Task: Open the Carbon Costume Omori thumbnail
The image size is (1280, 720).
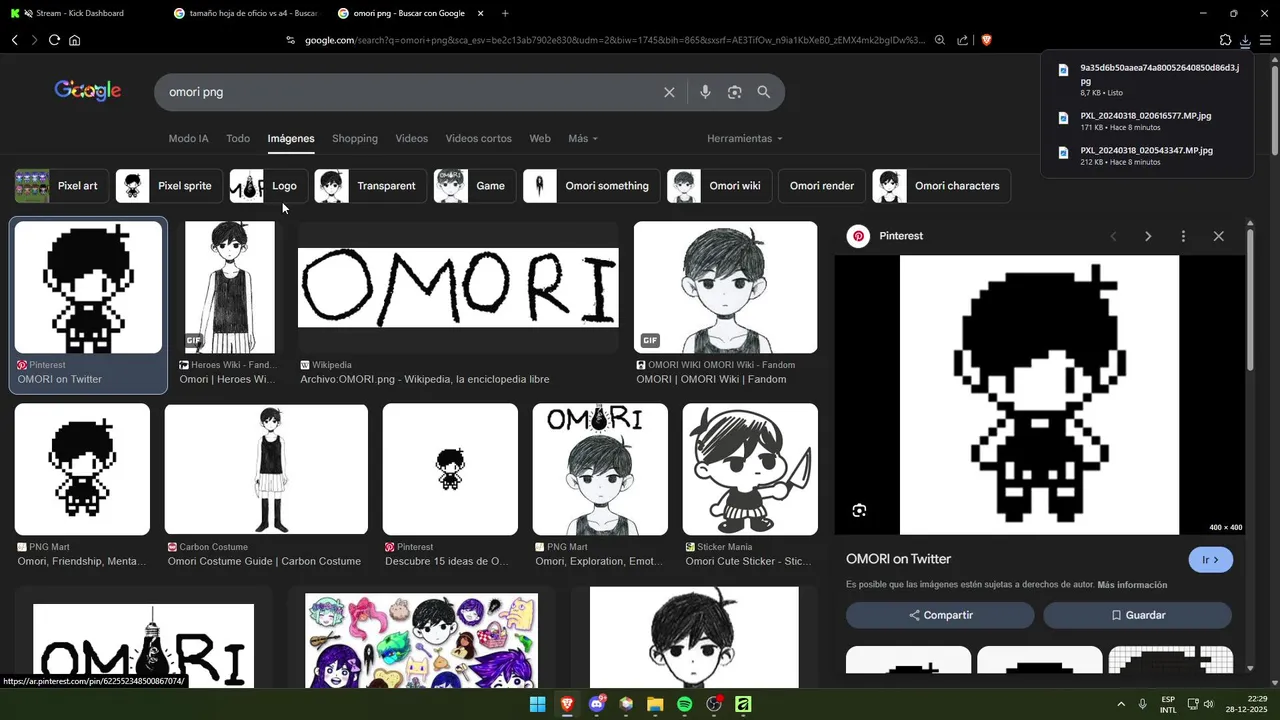Action: tap(266, 469)
